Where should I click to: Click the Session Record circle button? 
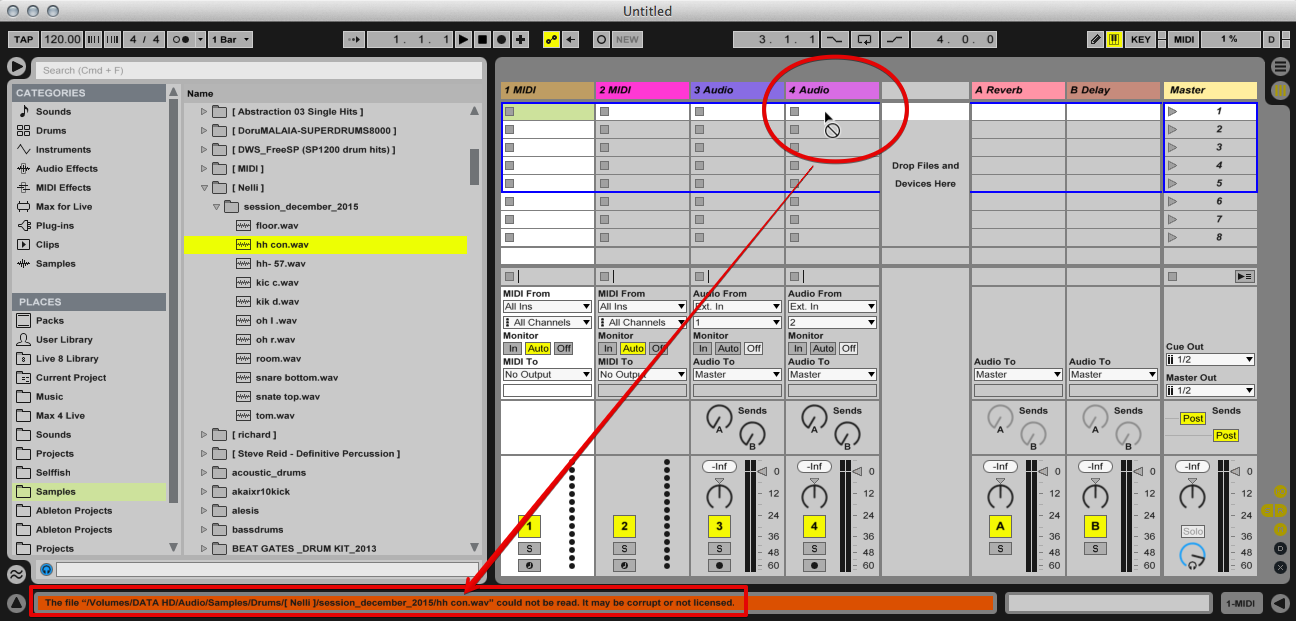coord(601,40)
